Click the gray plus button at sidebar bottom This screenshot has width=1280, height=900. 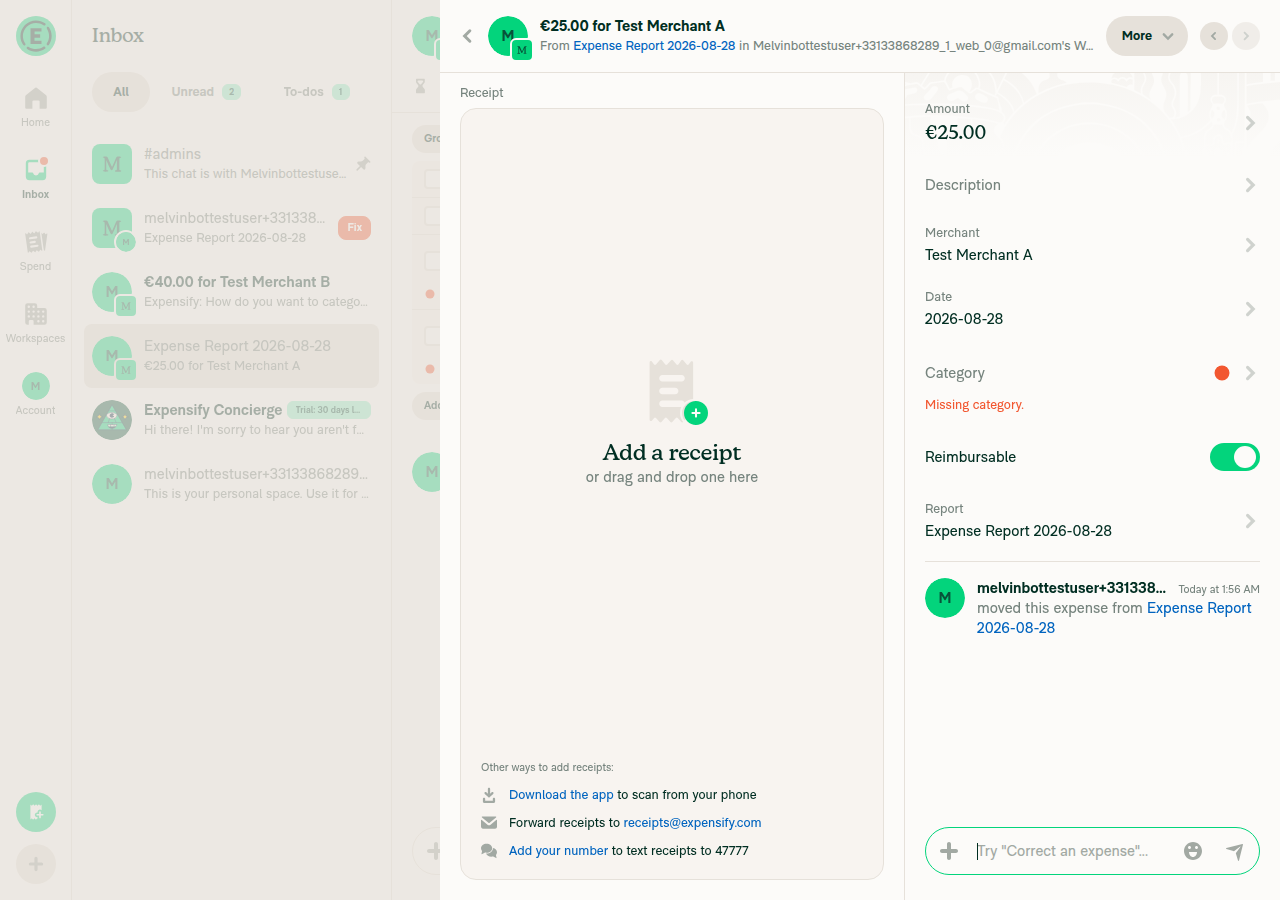[x=36, y=864]
